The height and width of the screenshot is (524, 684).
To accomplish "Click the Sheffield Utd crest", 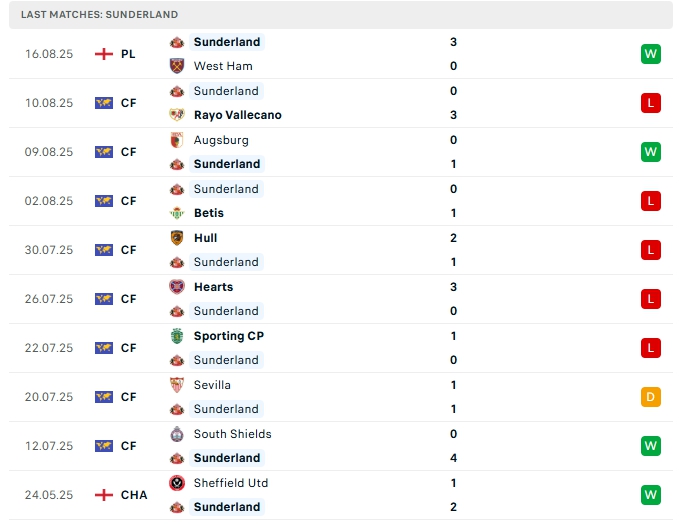I will pos(177,483).
